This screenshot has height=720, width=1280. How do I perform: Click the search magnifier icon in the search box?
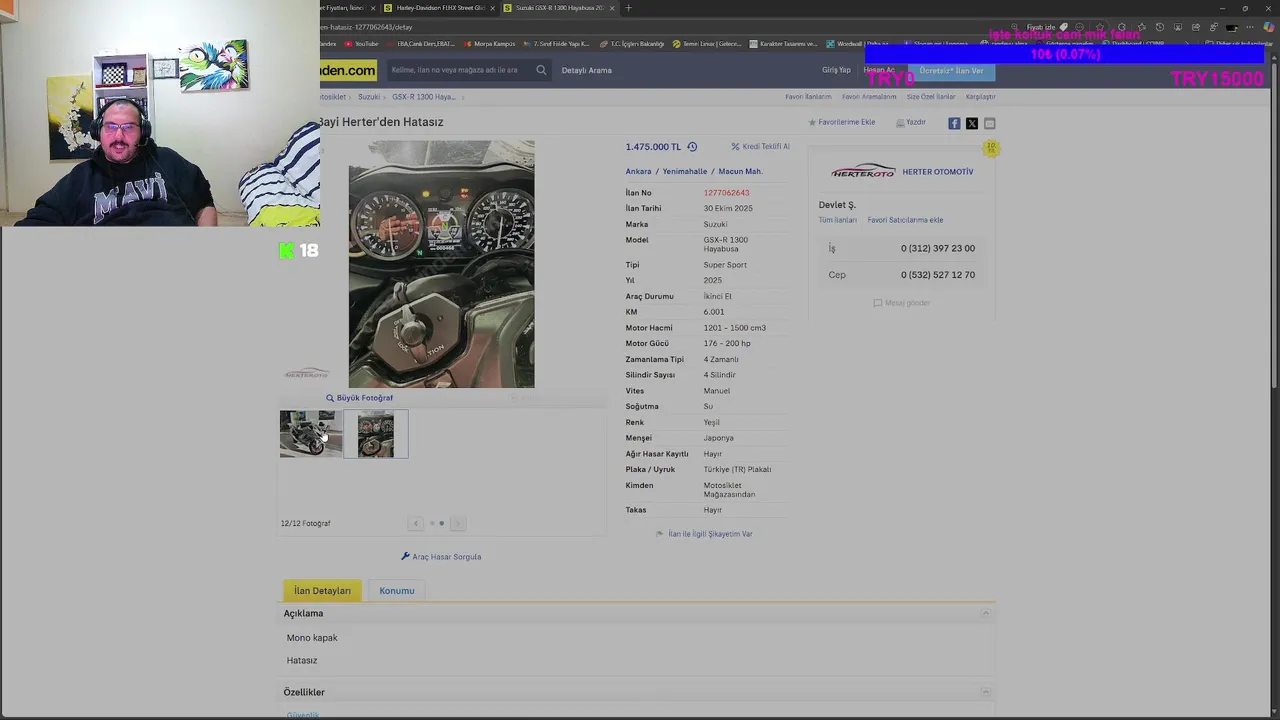click(541, 70)
